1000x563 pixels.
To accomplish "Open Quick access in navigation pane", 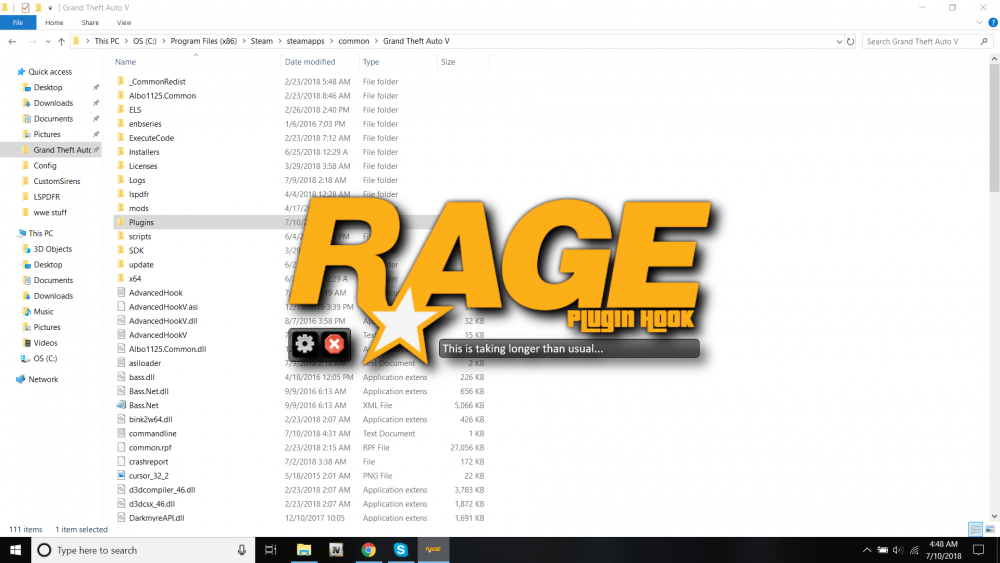I will (x=50, y=72).
